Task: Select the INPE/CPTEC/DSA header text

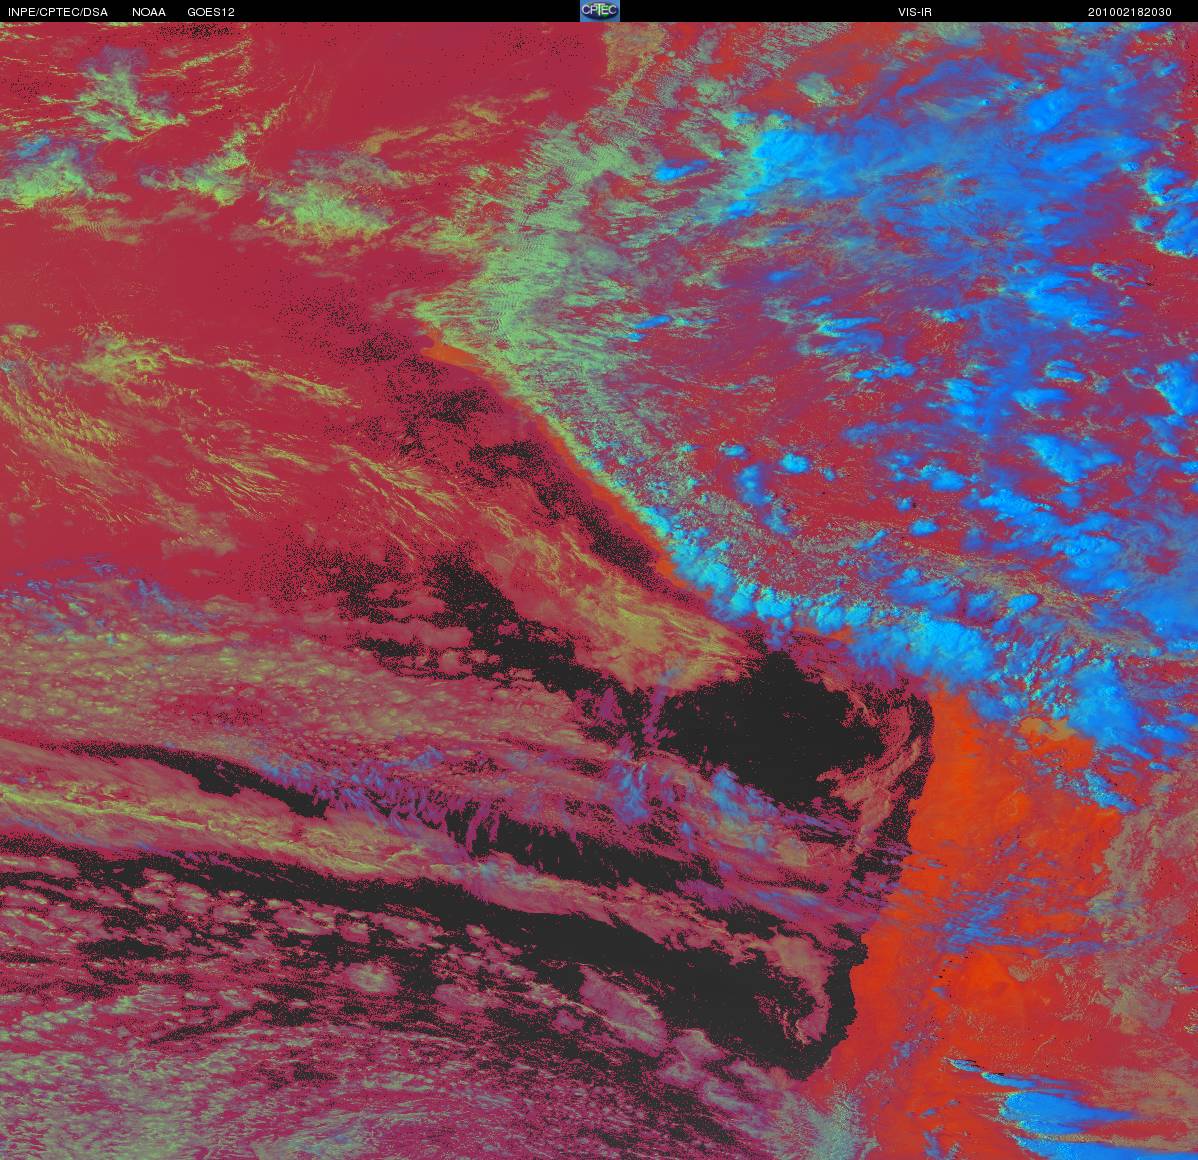Action: [58, 12]
